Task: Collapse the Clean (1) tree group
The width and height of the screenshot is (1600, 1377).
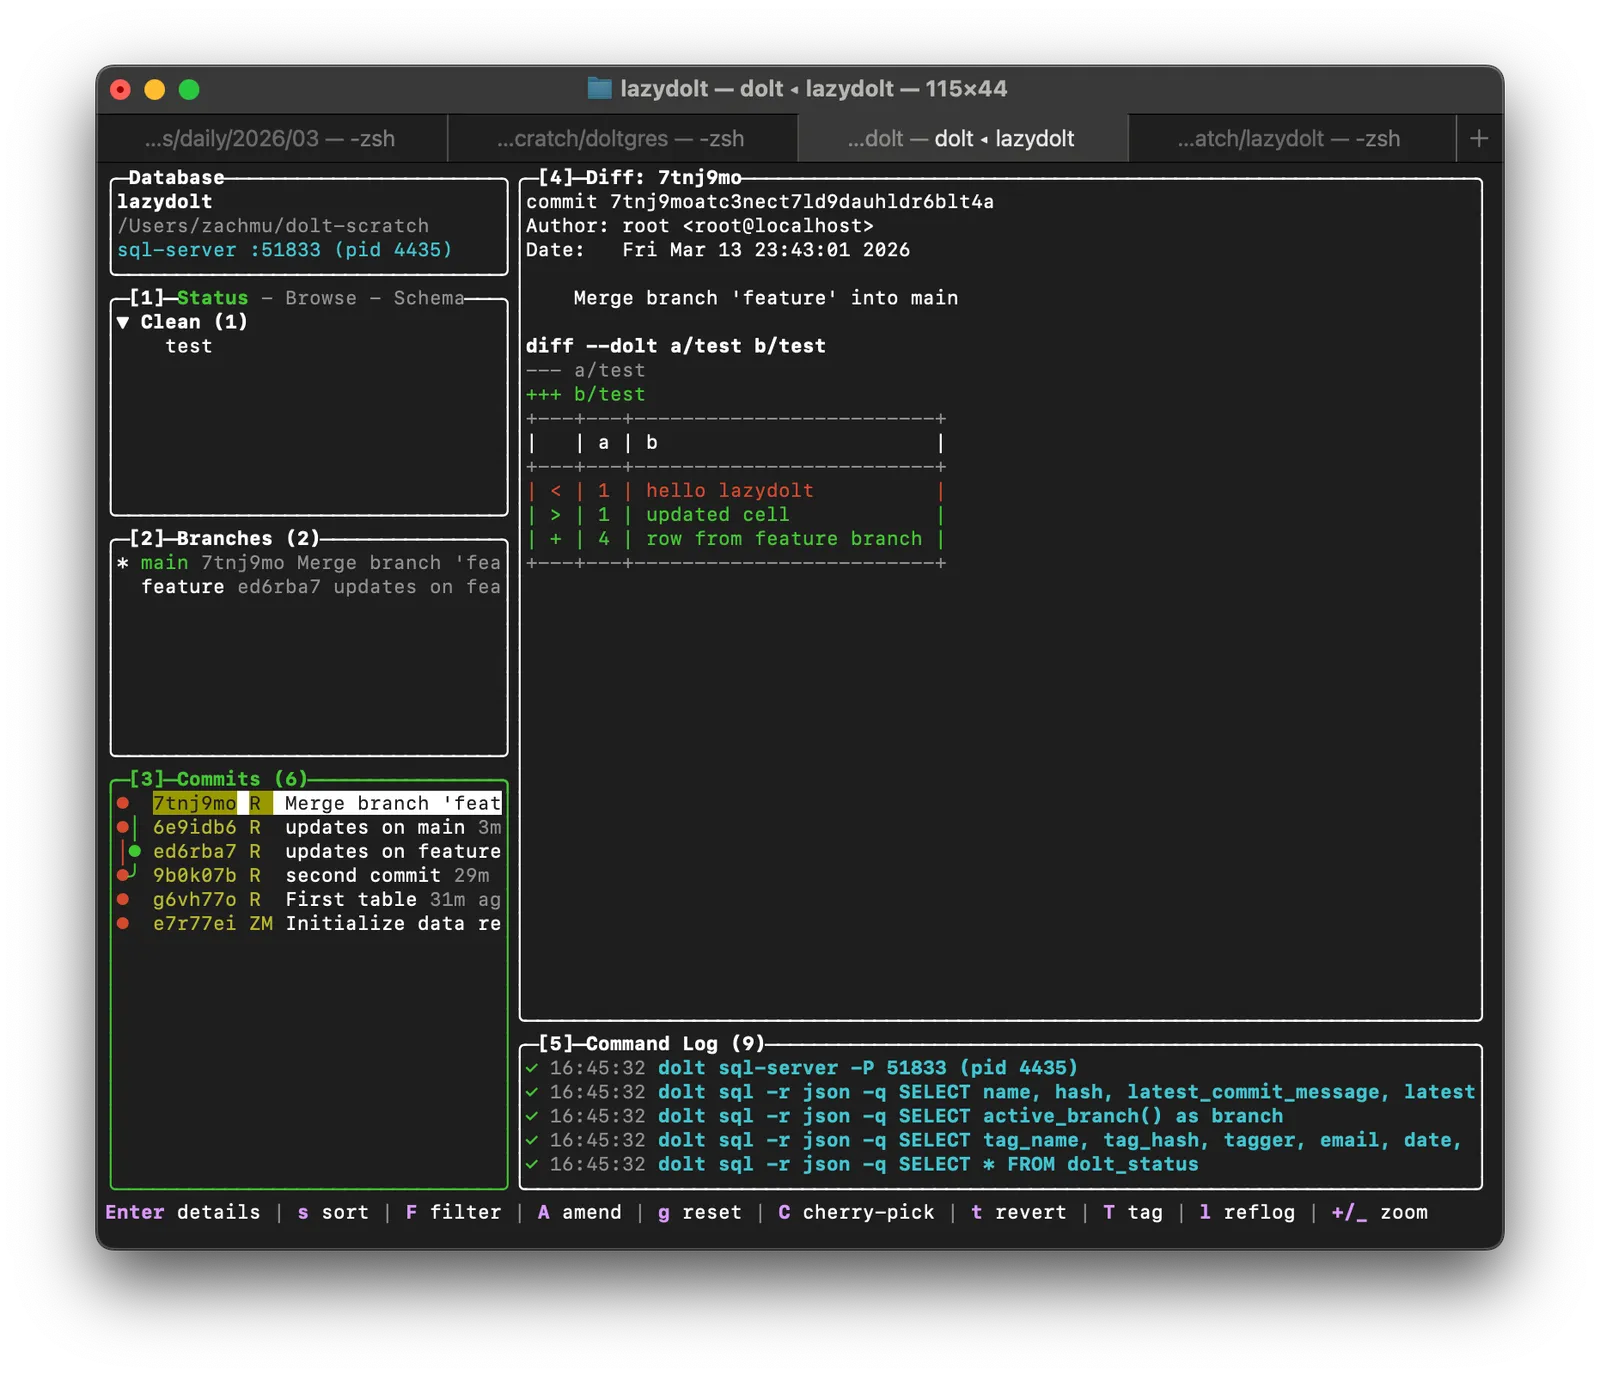Action: click(123, 322)
